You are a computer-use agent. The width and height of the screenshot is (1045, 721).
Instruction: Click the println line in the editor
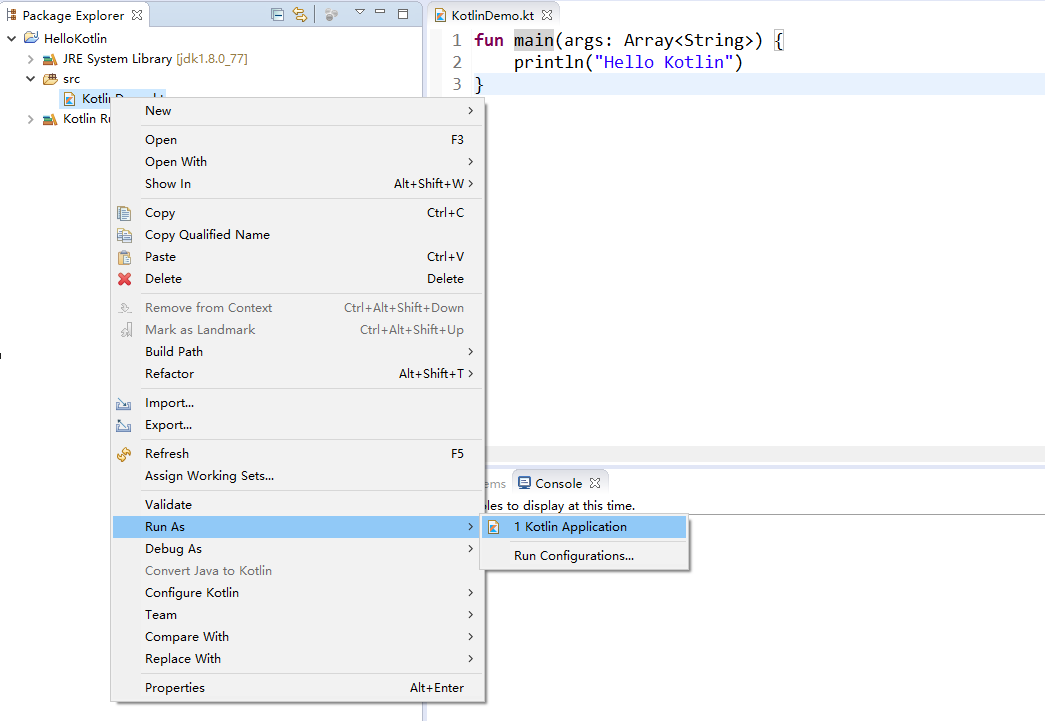[628, 62]
